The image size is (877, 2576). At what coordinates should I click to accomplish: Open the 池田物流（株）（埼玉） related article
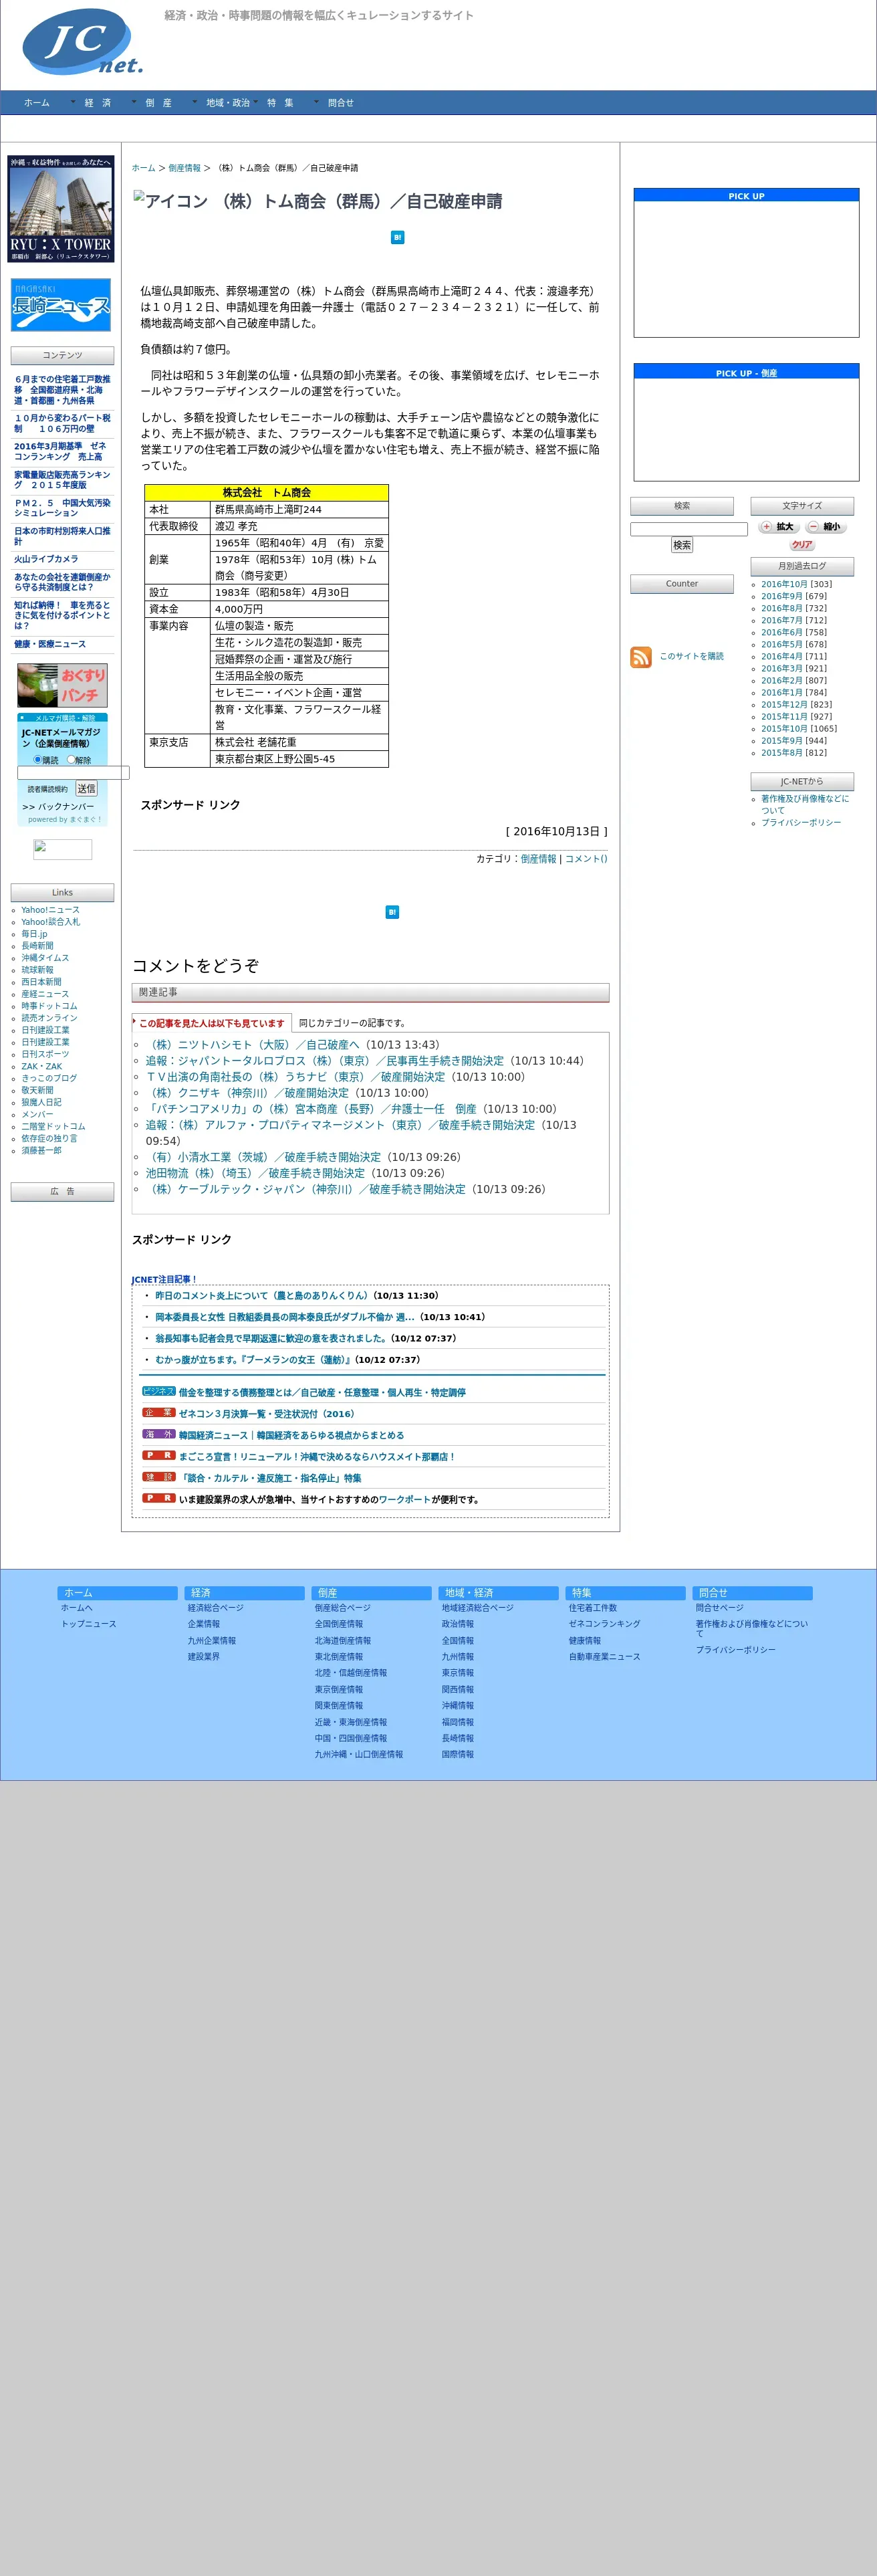tap(255, 1173)
